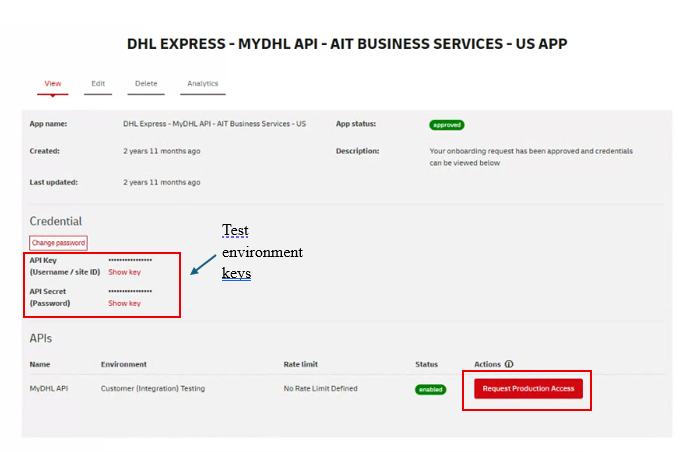Image resolution: width=684 pixels, height=452 pixels.
Task: Click the green enabled status badge
Action: point(430,389)
